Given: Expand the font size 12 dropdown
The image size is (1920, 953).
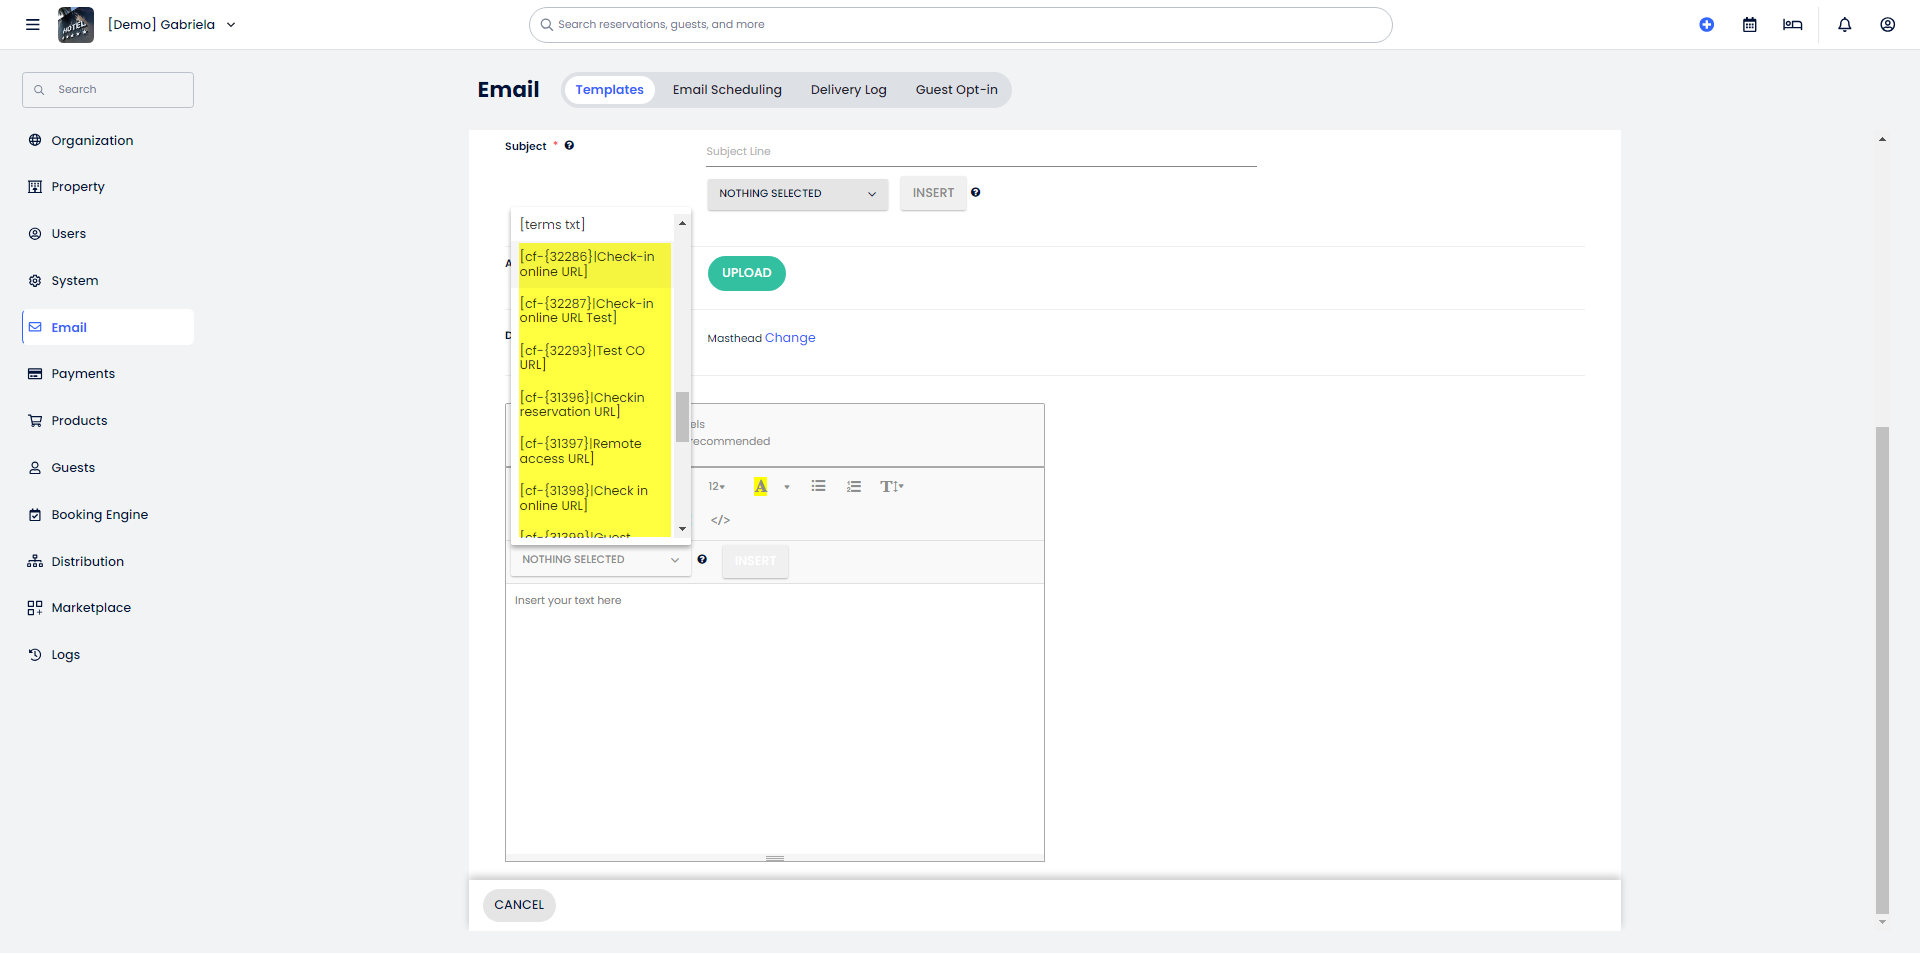Looking at the screenshot, I should [716, 487].
